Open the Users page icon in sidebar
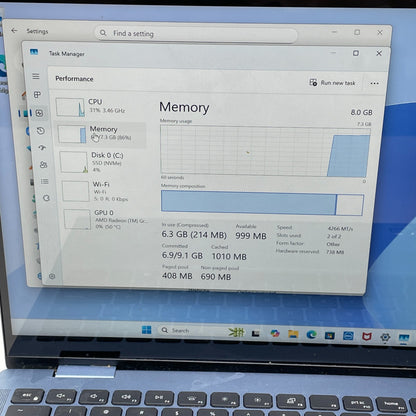Image resolution: width=416 pixels, height=416 pixels. pos(43,164)
